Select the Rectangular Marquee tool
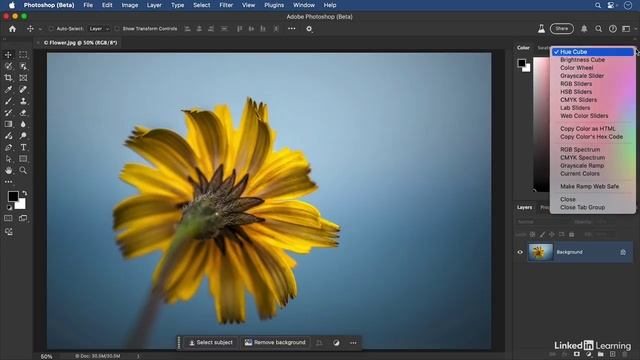This screenshot has height=360, width=640. click(x=23, y=55)
